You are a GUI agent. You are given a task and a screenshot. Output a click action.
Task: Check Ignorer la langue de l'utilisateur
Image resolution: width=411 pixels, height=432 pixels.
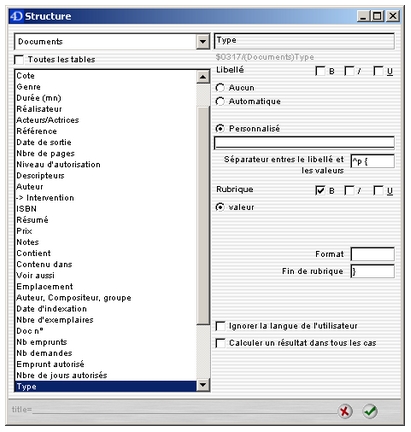[x=220, y=326]
